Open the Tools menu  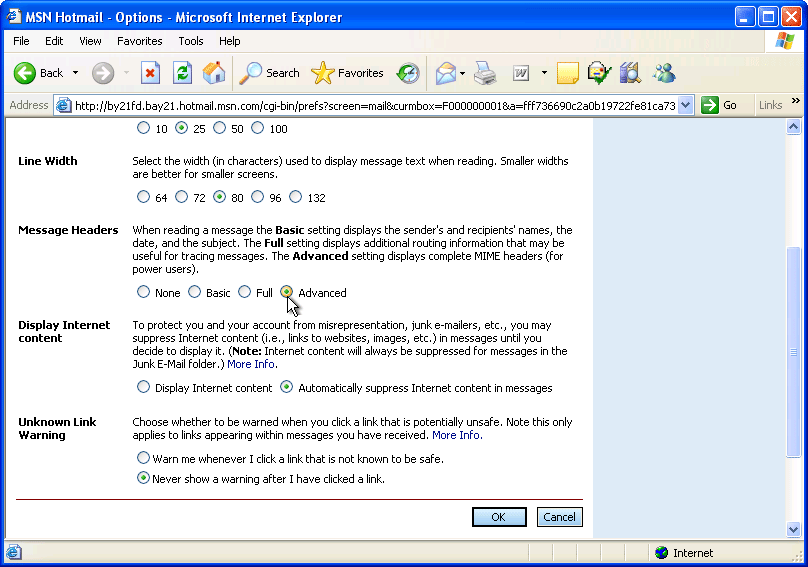point(191,41)
